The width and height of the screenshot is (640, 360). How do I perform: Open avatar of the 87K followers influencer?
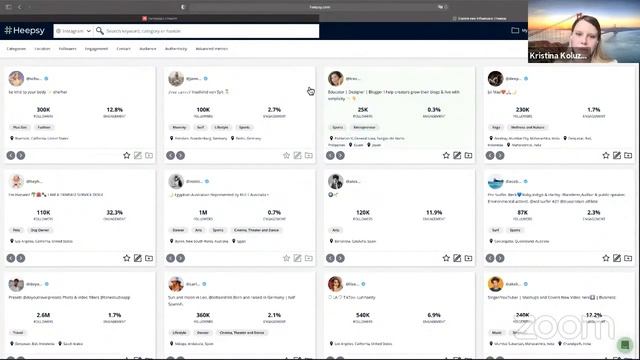tap(496, 182)
